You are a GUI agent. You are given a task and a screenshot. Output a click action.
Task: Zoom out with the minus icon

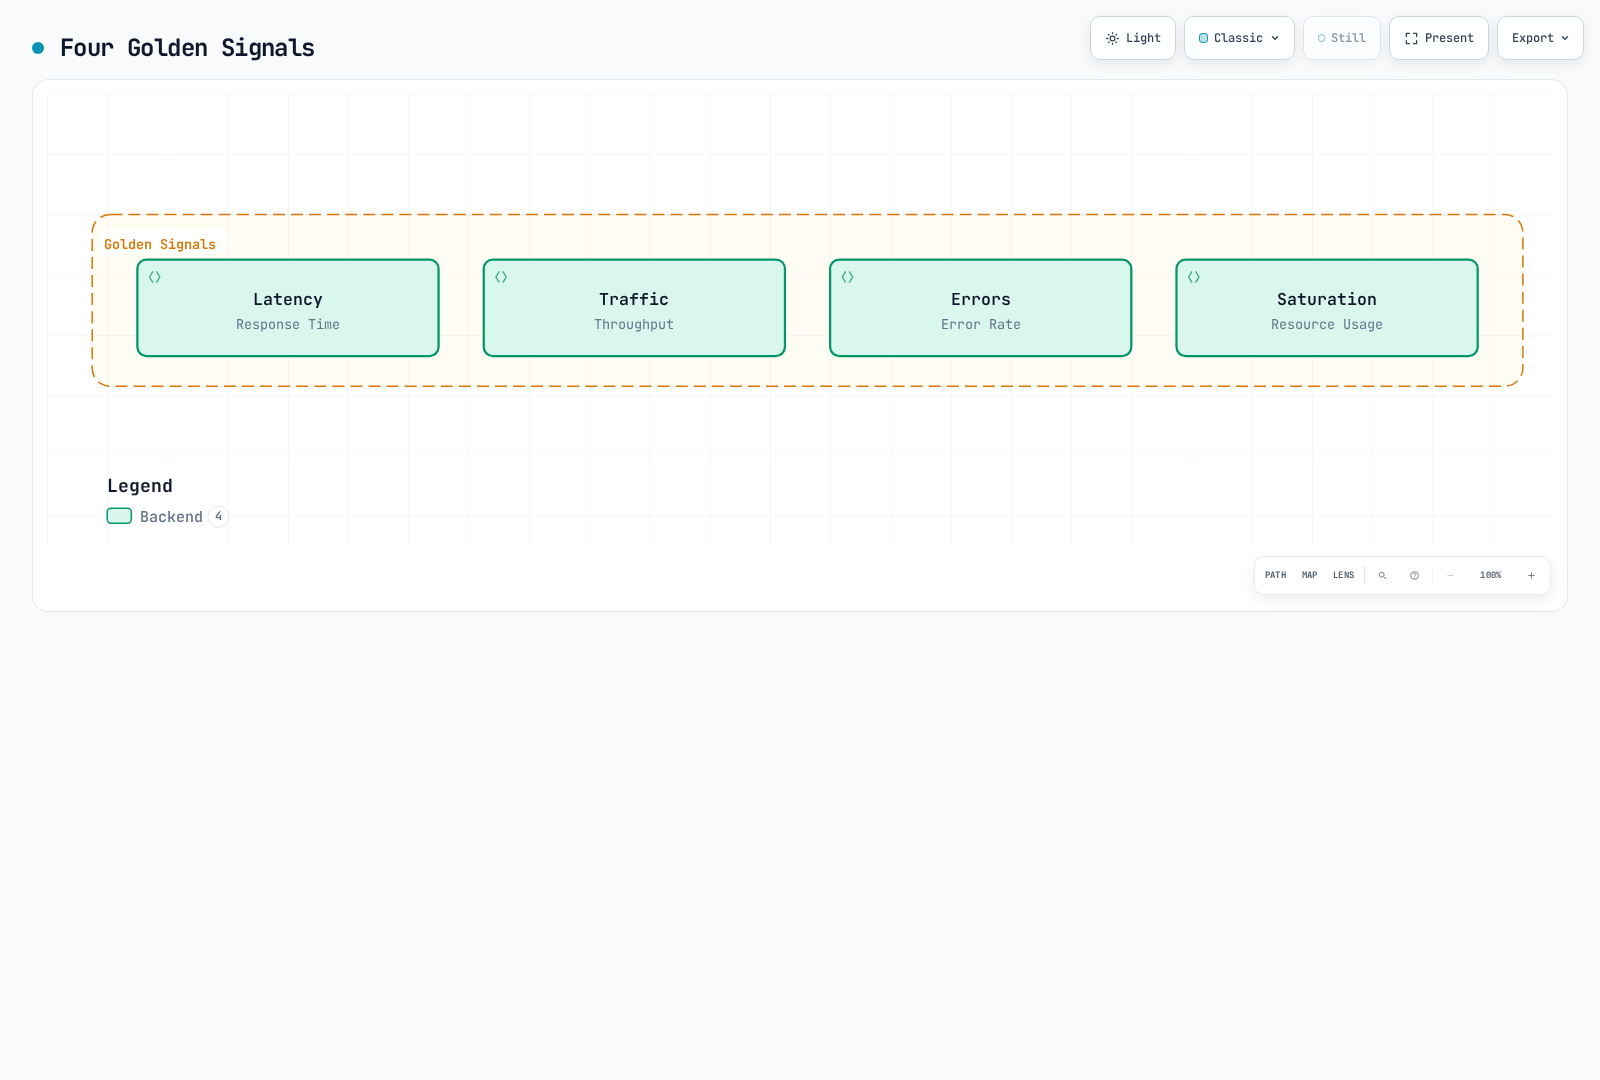pyautogui.click(x=1450, y=576)
